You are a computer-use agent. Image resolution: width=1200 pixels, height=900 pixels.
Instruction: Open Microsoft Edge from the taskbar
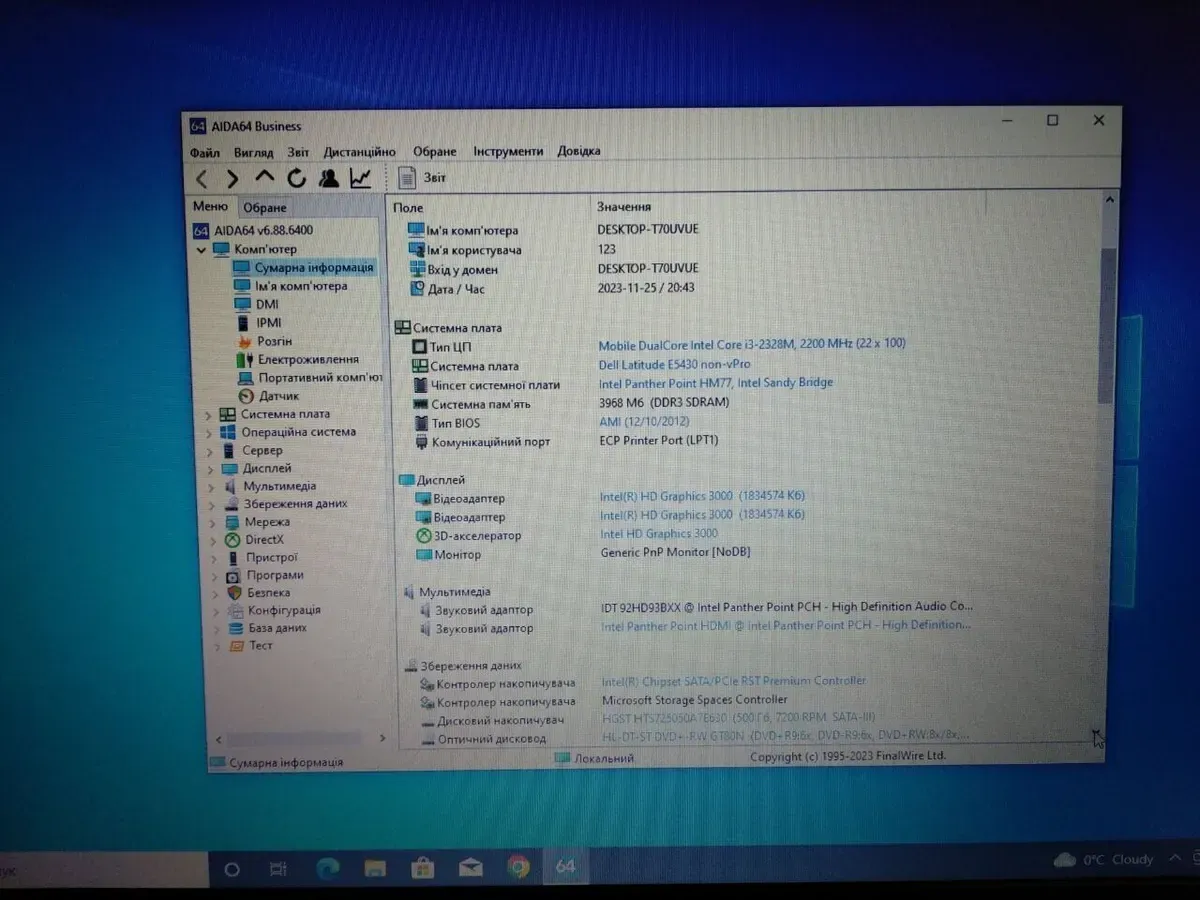pyautogui.click(x=328, y=867)
